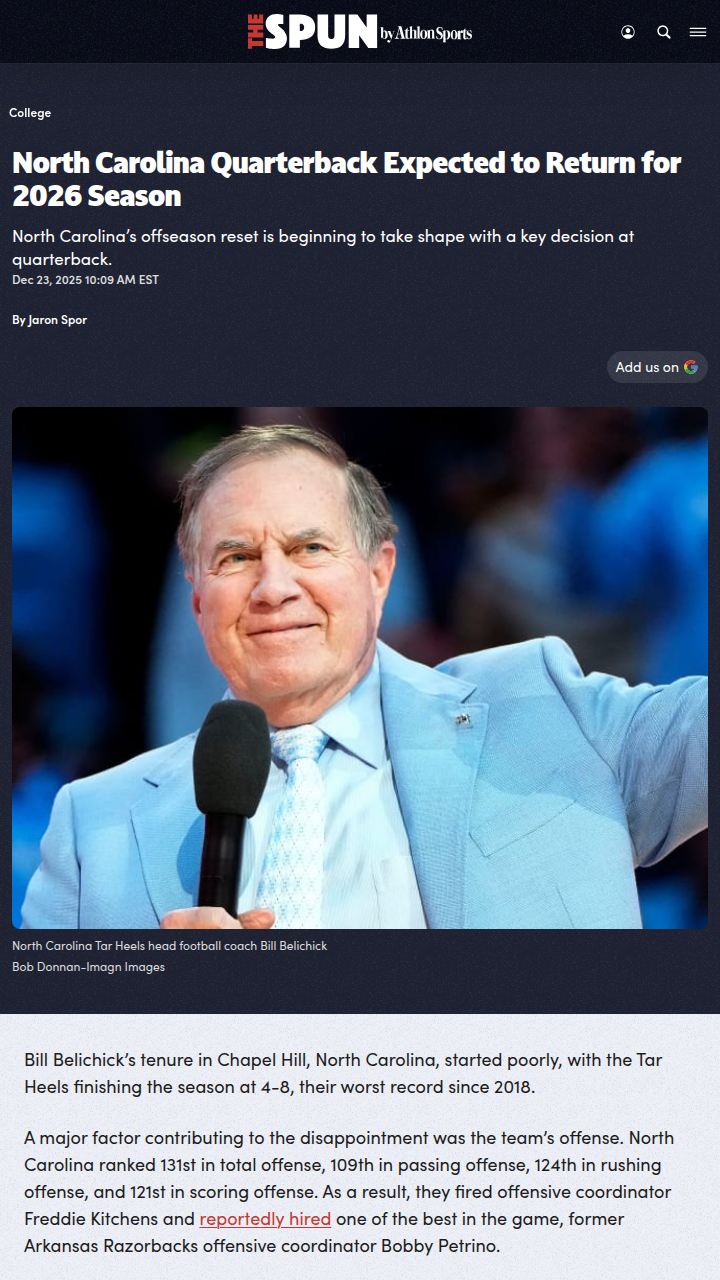The image size is (720, 1280).
Task: Select the Tar Heels head coach caption
Action: tap(169, 945)
